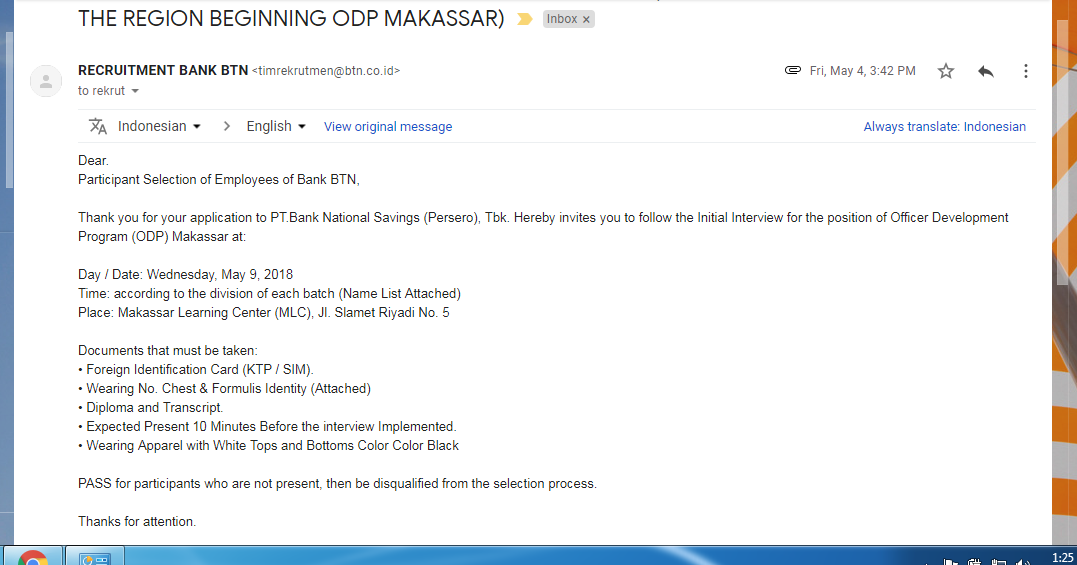Expand the recipient details arrow next to rekrut

coord(135,91)
